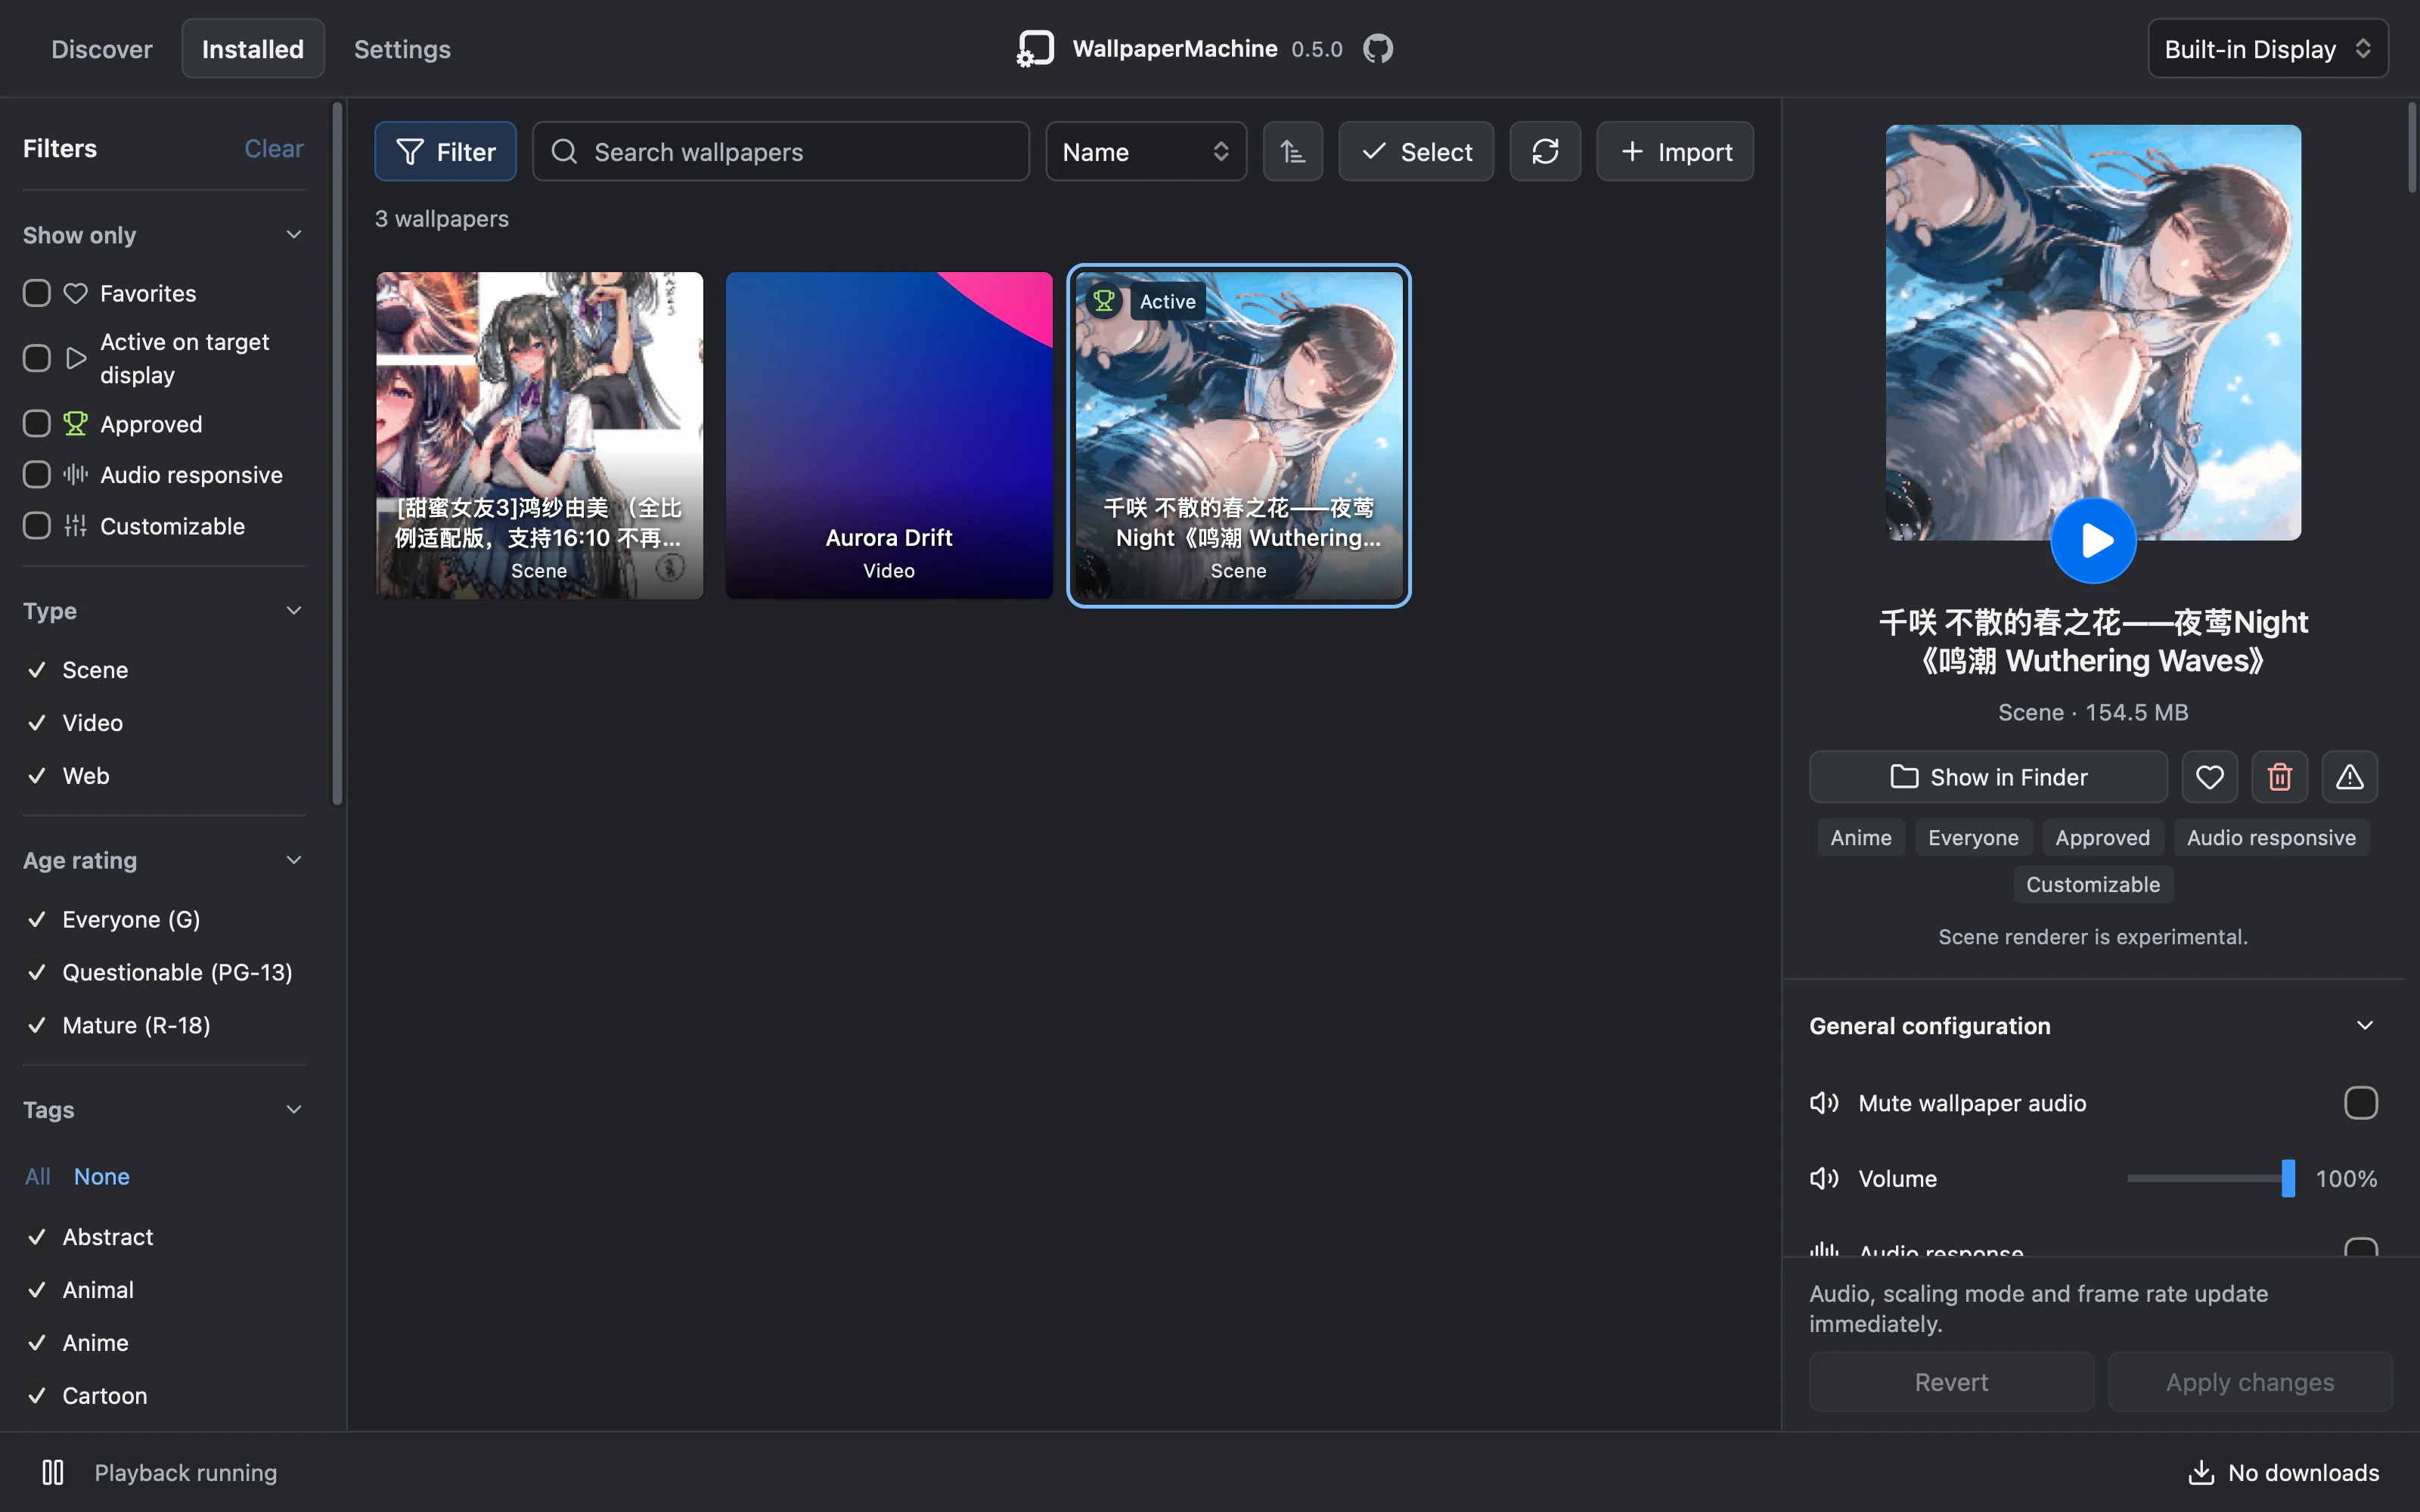Click the waveform icon beside Audio responsive

(75, 474)
